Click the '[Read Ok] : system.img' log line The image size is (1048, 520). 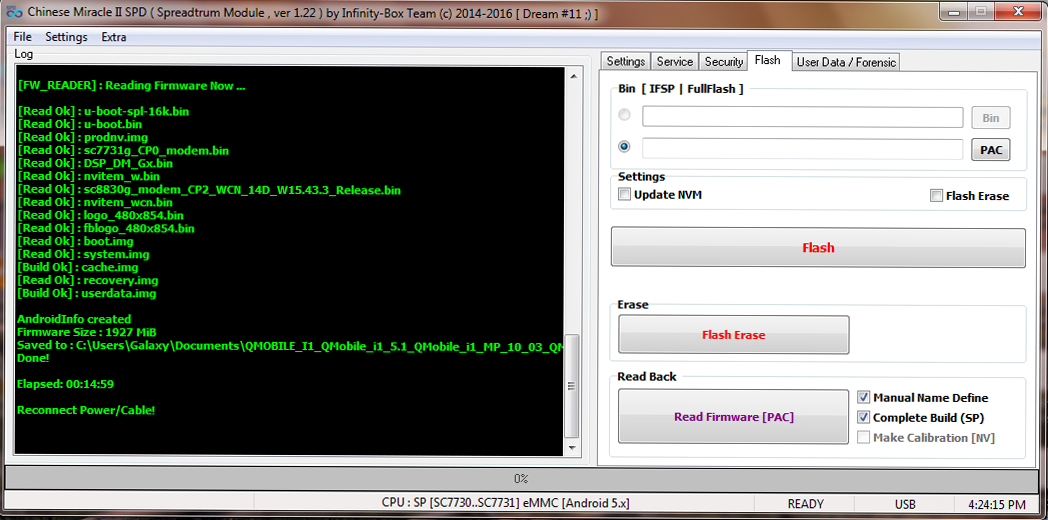(84, 255)
